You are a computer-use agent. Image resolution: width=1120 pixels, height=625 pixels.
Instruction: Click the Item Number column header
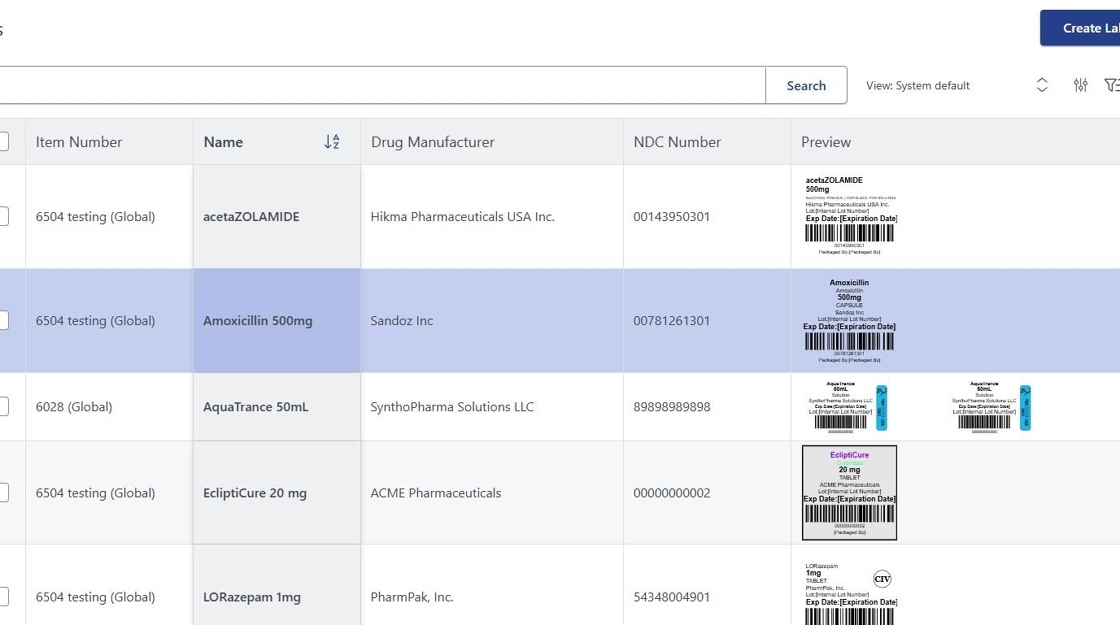pos(79,142)
